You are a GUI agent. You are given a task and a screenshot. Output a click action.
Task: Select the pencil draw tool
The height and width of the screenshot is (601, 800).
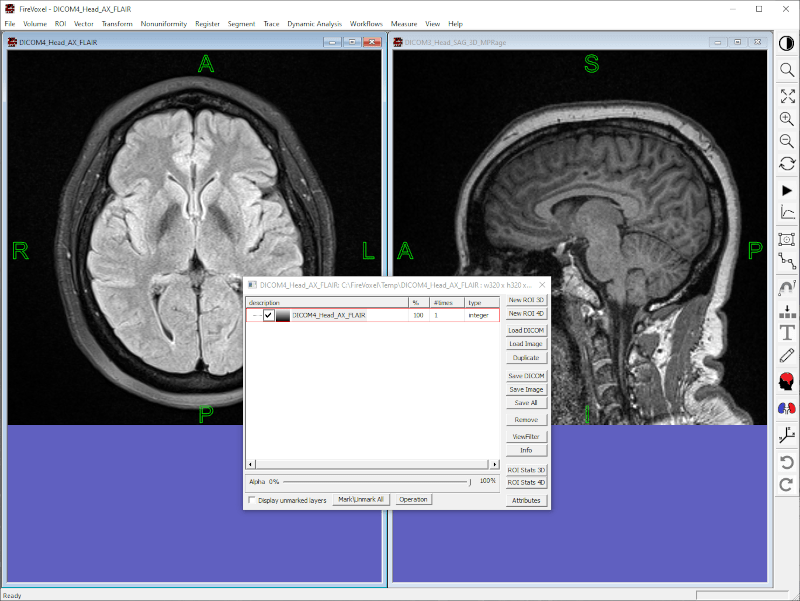click(787, 355)
